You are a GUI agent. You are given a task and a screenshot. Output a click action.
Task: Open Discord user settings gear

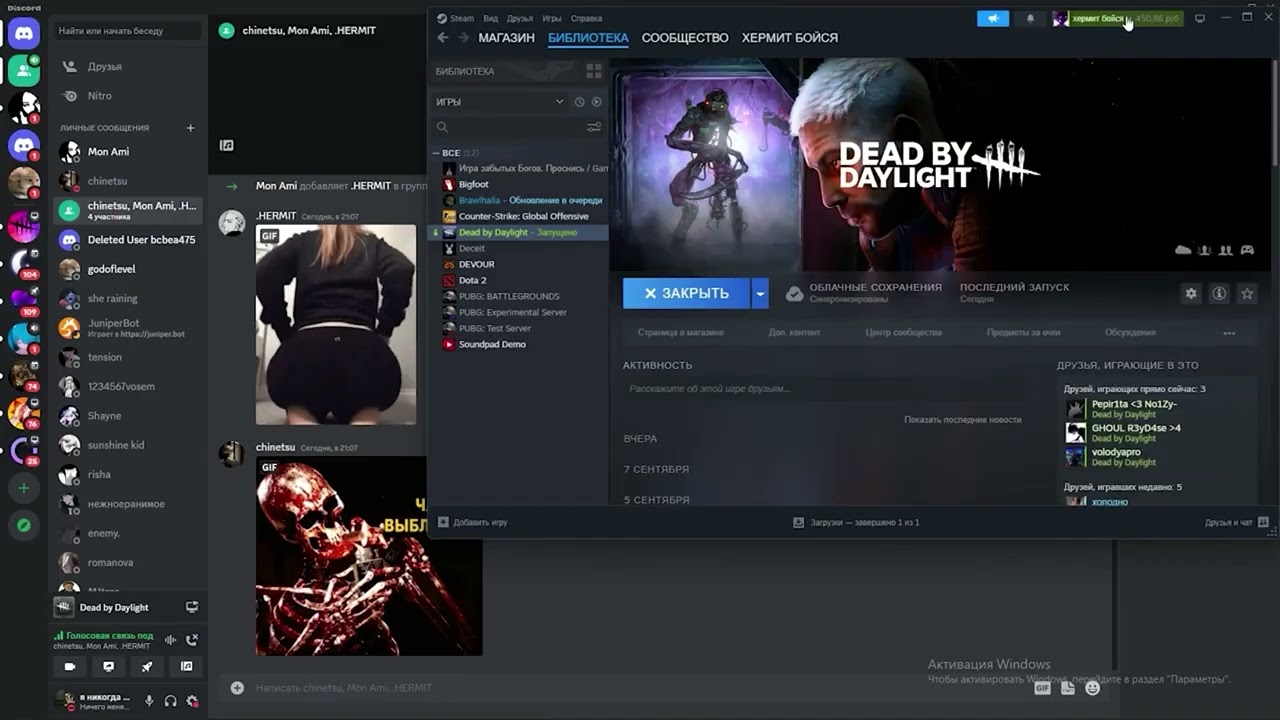click(192, 701)
